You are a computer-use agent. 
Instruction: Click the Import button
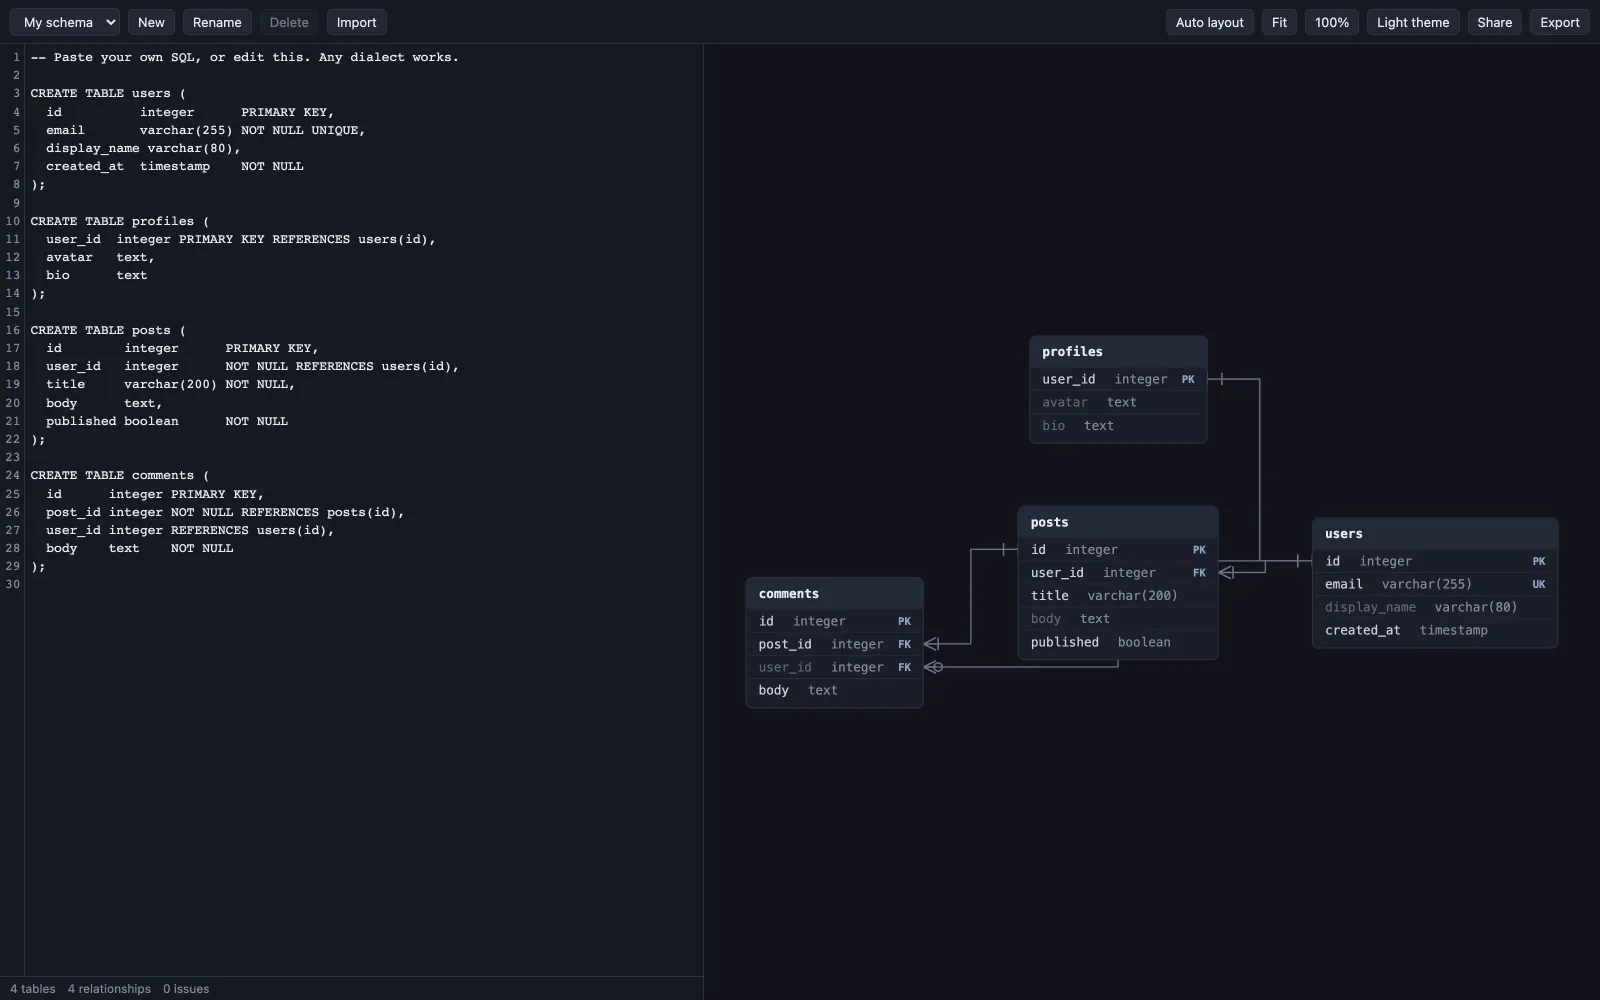[357, 22]
